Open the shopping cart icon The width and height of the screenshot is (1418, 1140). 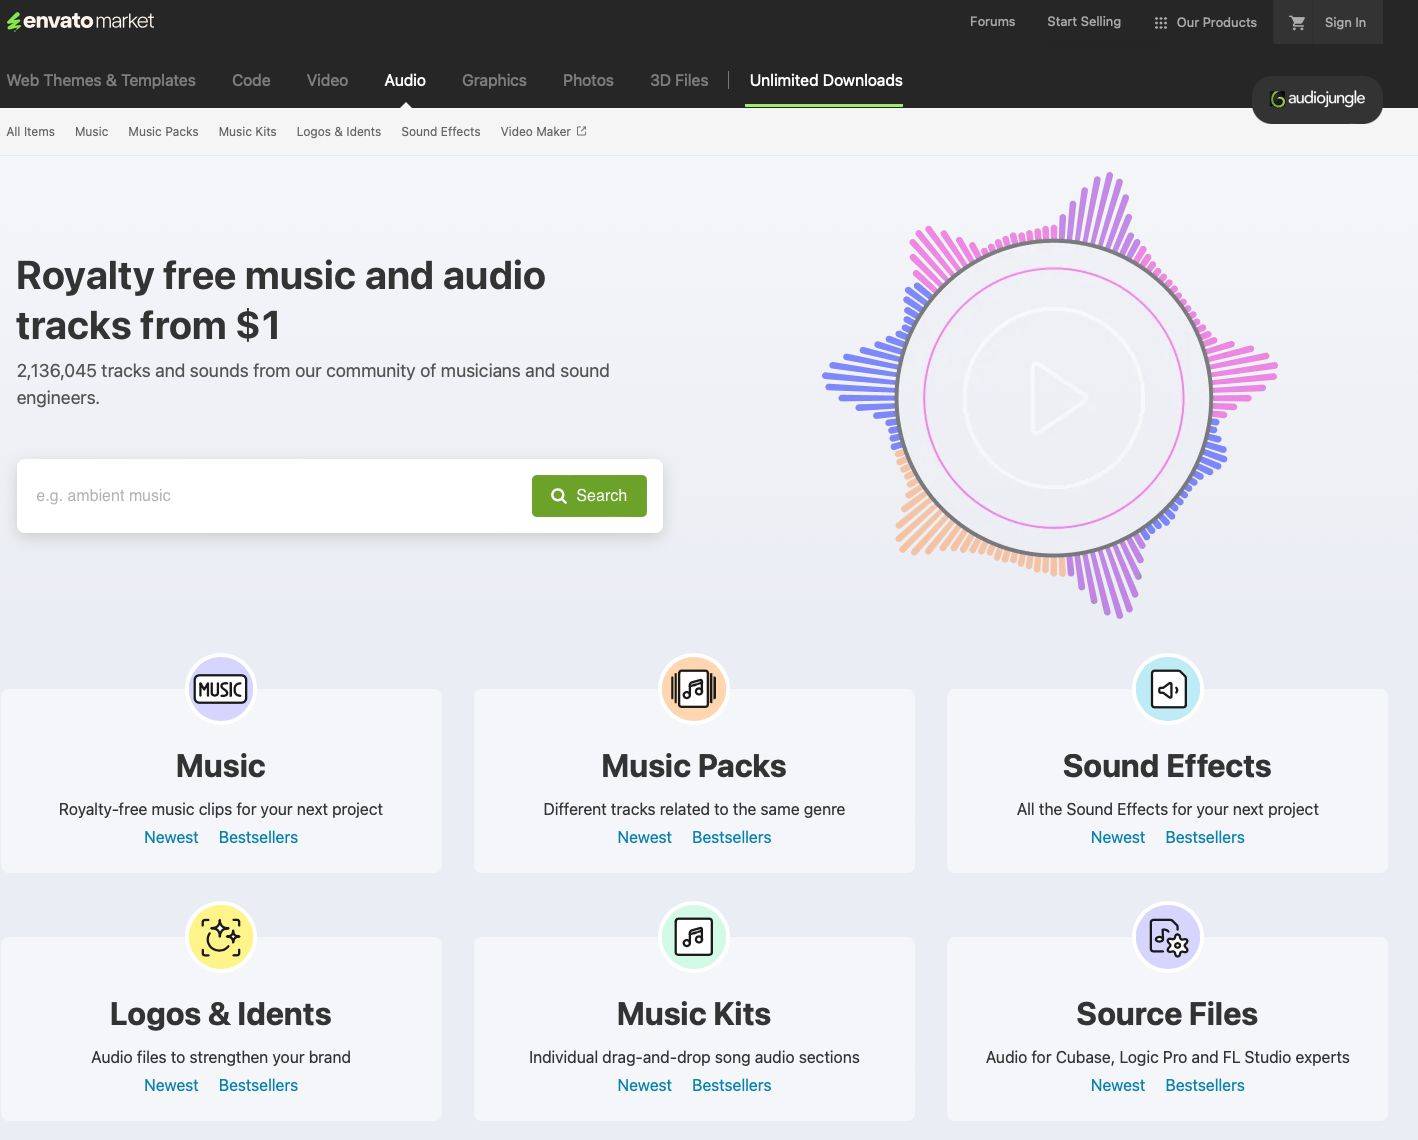[x=1297, y=22]
